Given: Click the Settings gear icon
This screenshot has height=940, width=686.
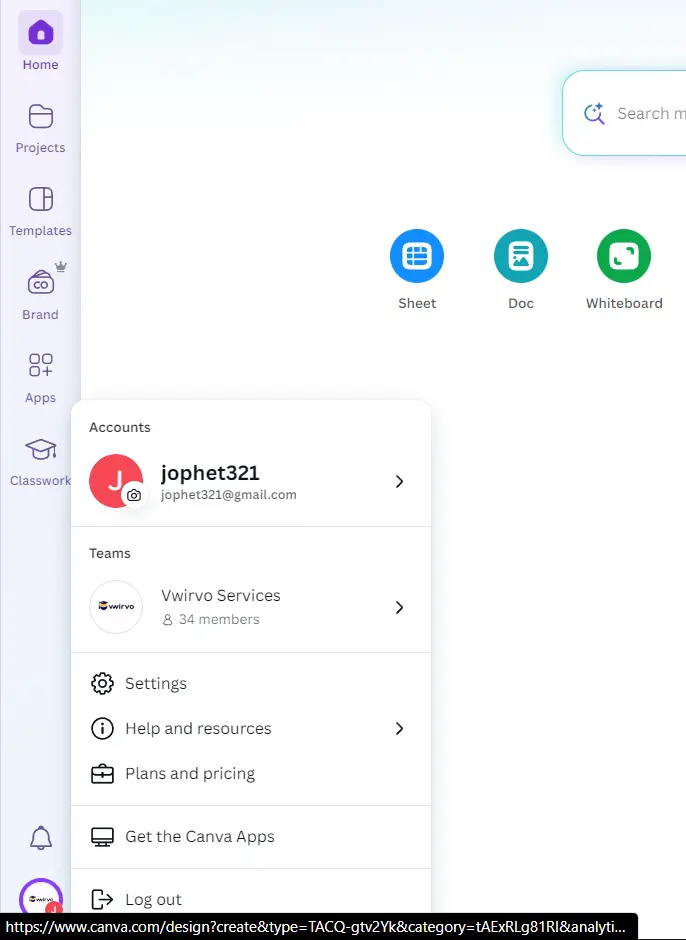Looking at the screenshot, I should [102, 683].
